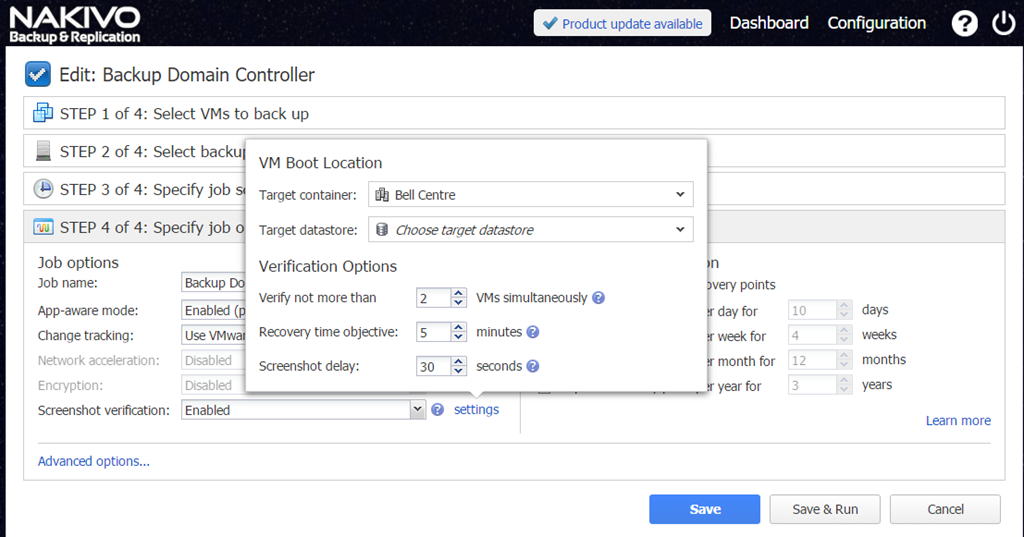Click the Step 3 schedule clock icon
Screen dimensions: 1024x537
[43, 189]
